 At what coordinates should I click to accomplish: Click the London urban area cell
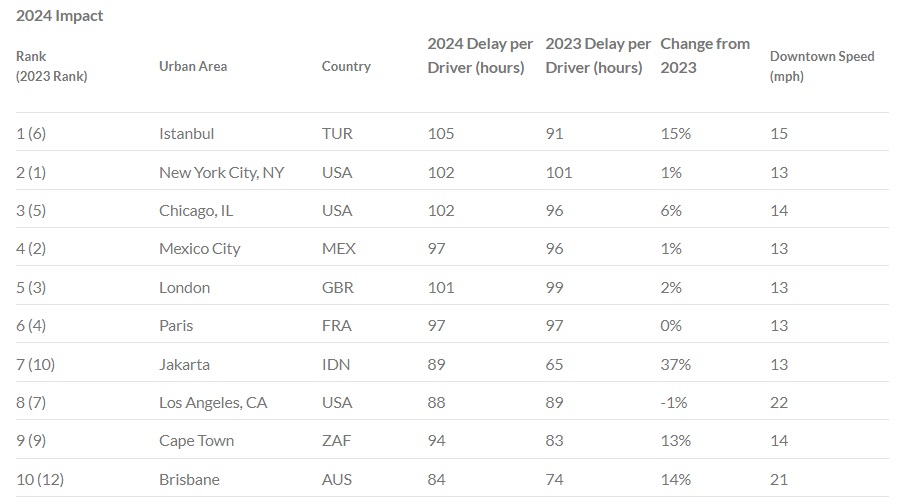point(185,288)
